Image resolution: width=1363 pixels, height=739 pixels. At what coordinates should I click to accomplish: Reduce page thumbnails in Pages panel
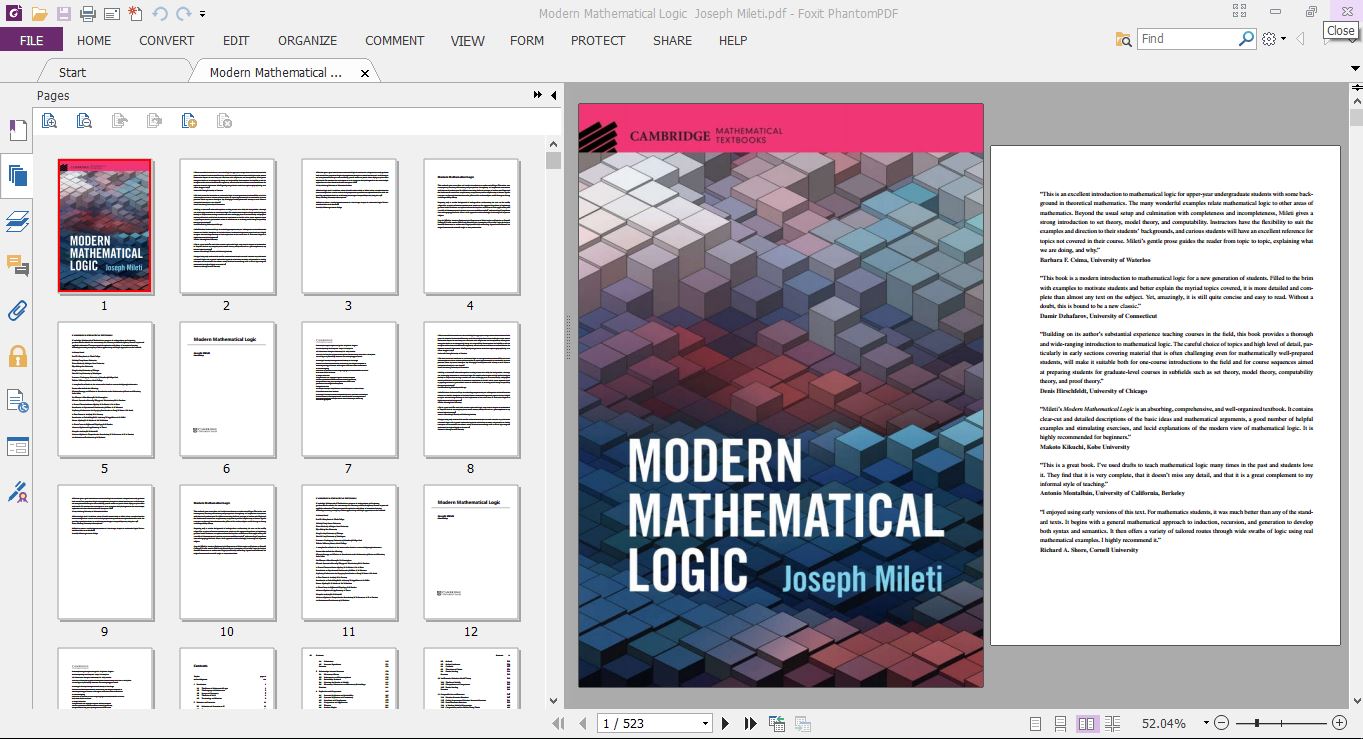84,121
